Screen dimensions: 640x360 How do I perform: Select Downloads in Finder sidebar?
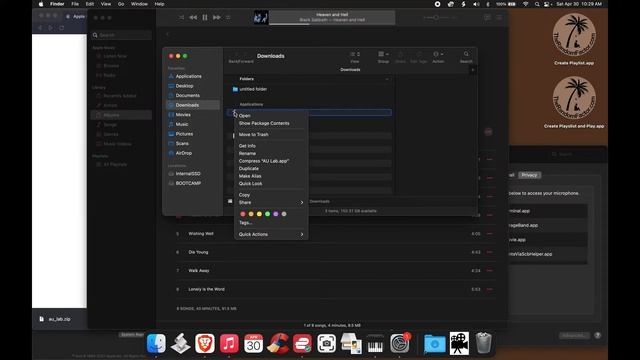193,105
